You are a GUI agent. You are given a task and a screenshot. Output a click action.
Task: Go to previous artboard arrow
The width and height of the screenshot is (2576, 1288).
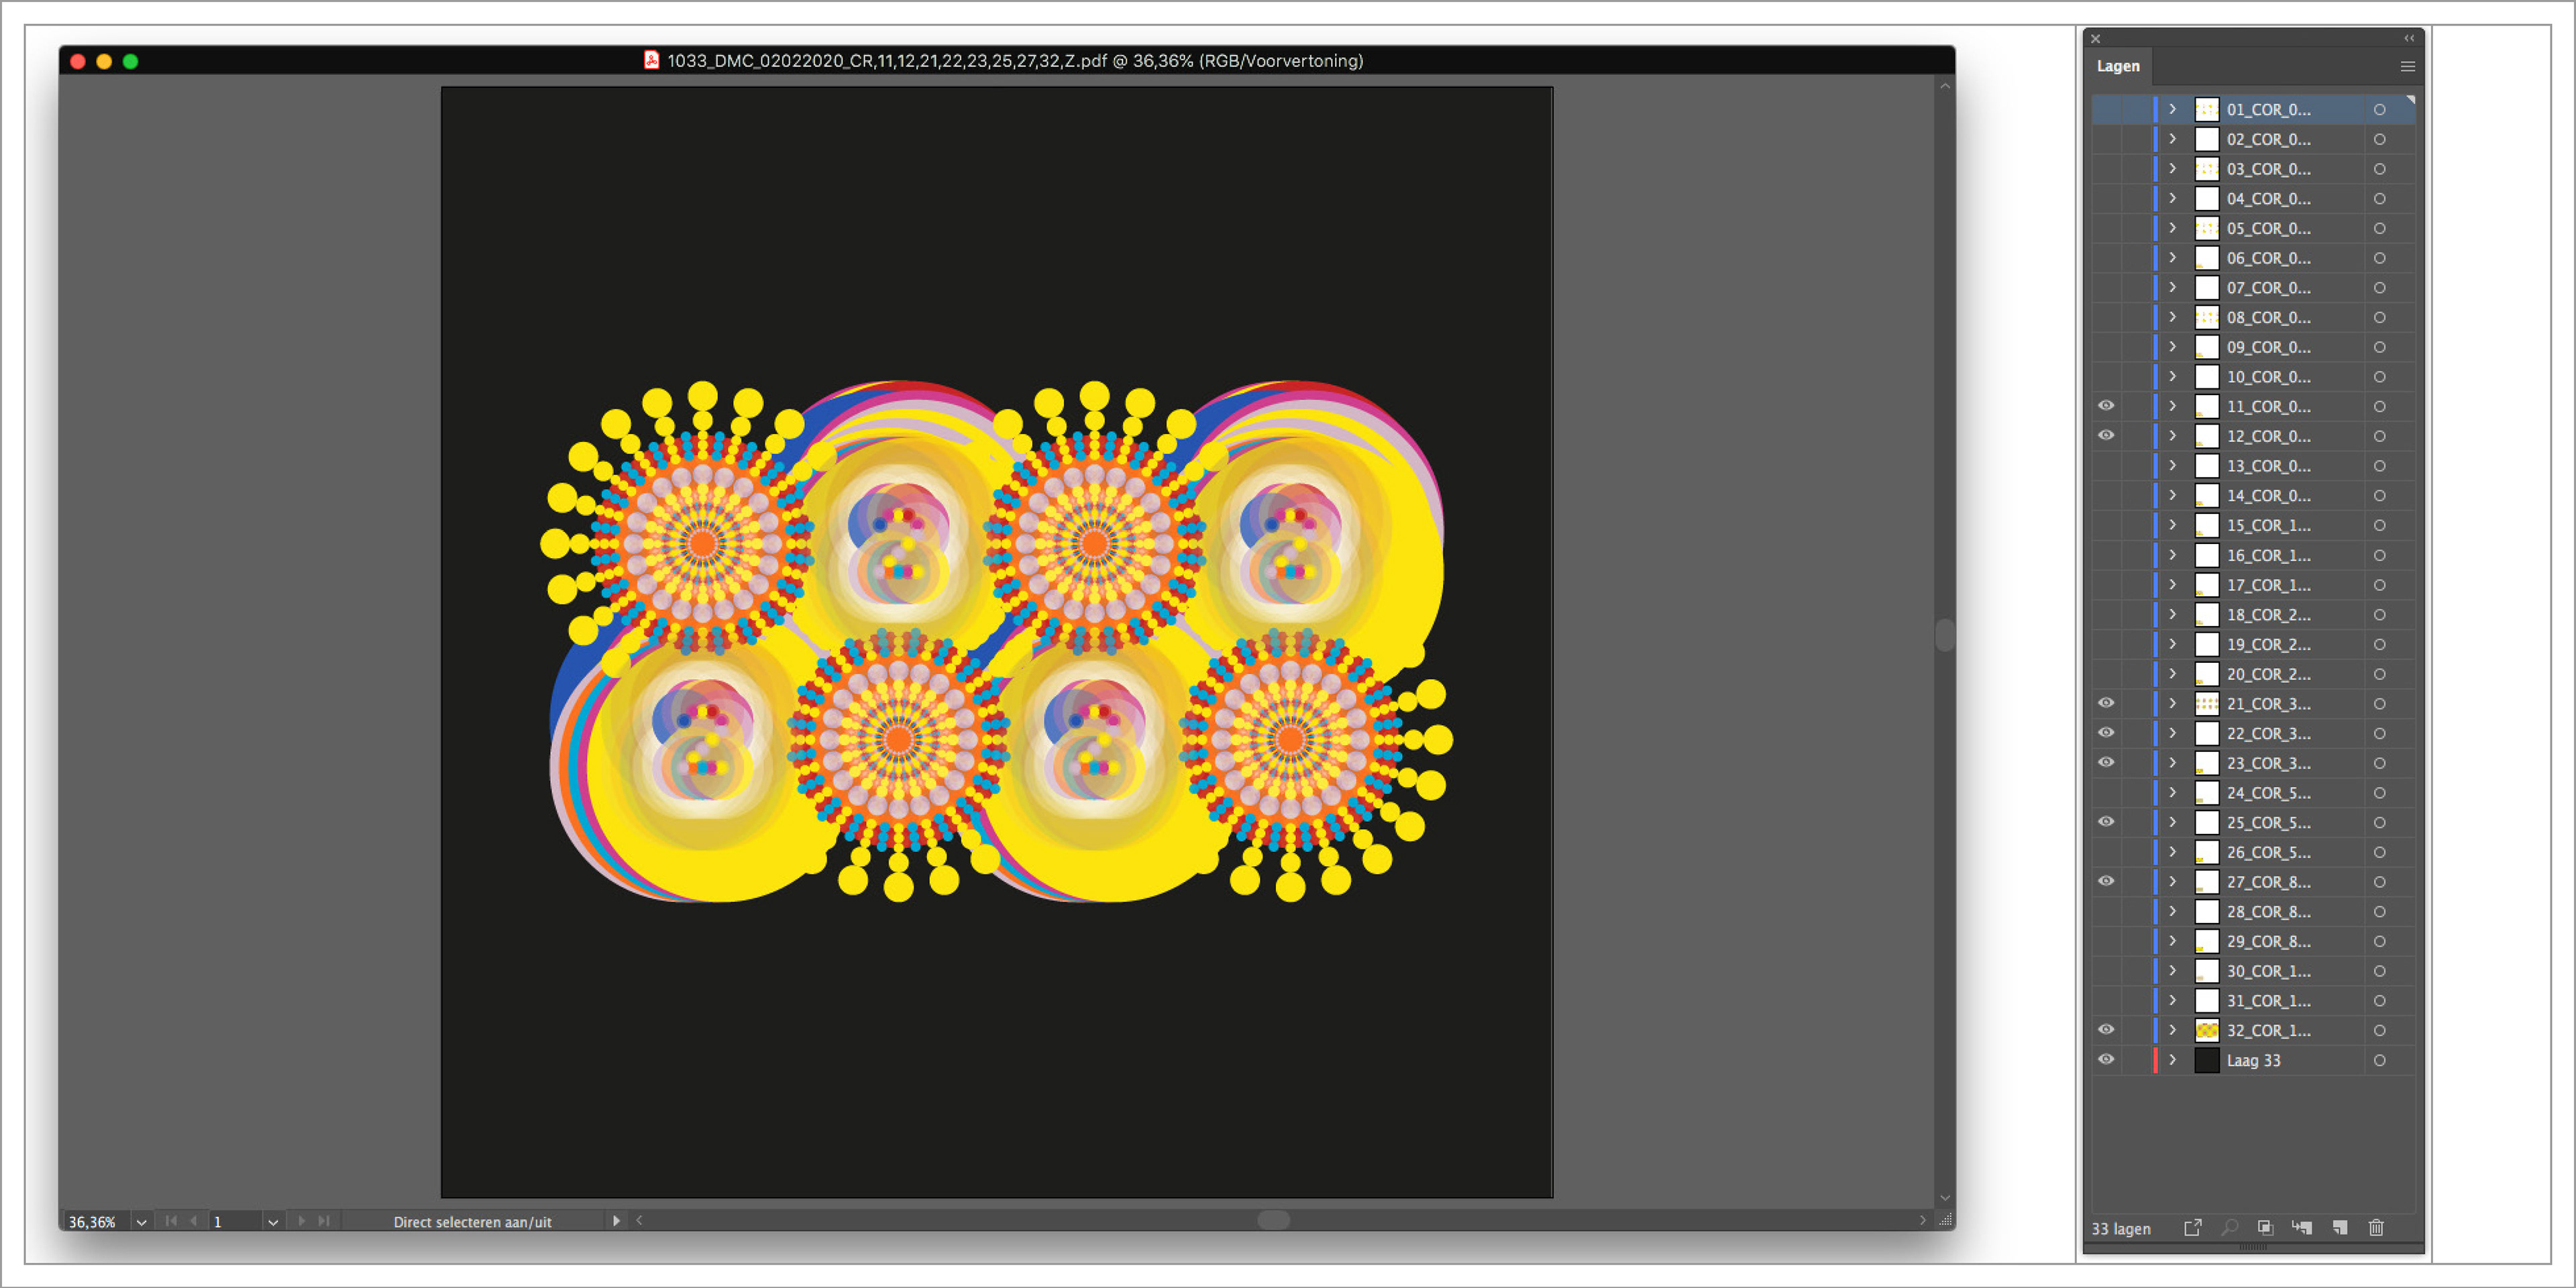pos(193,1220)
